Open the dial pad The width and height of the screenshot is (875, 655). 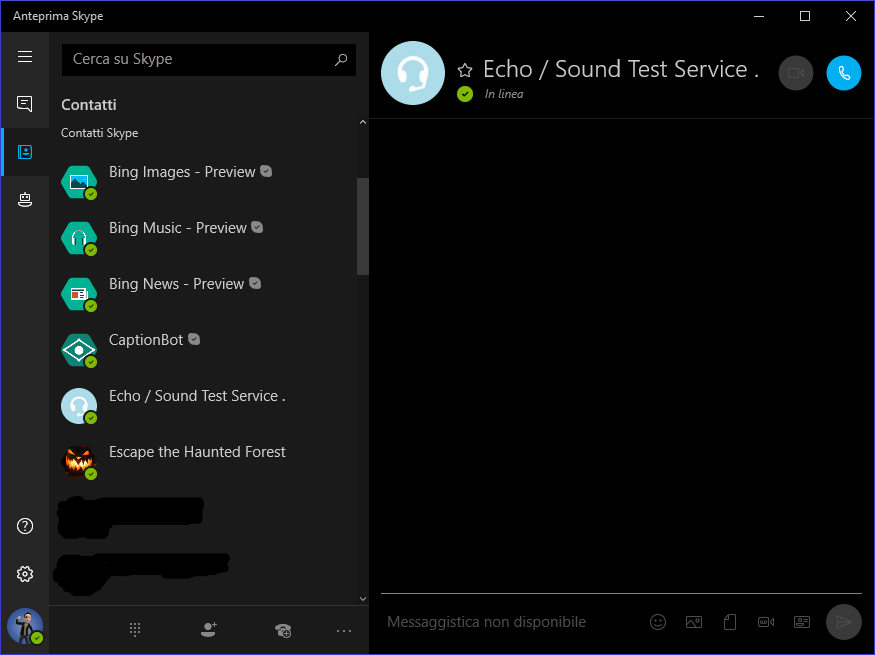[135, 630]
